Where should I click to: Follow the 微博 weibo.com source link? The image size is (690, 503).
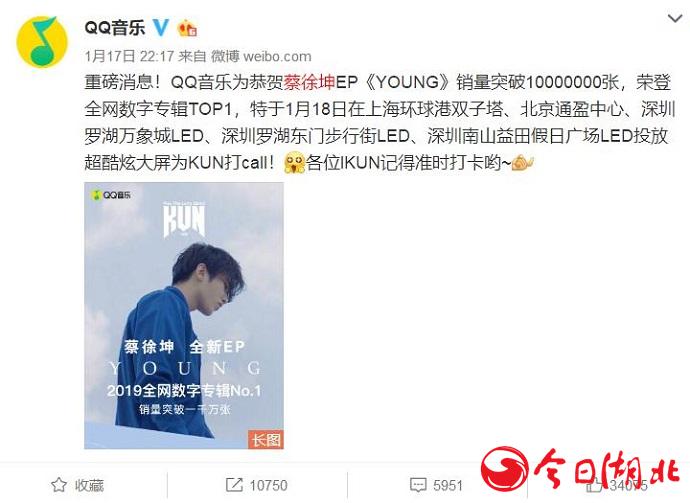(261, 56)
